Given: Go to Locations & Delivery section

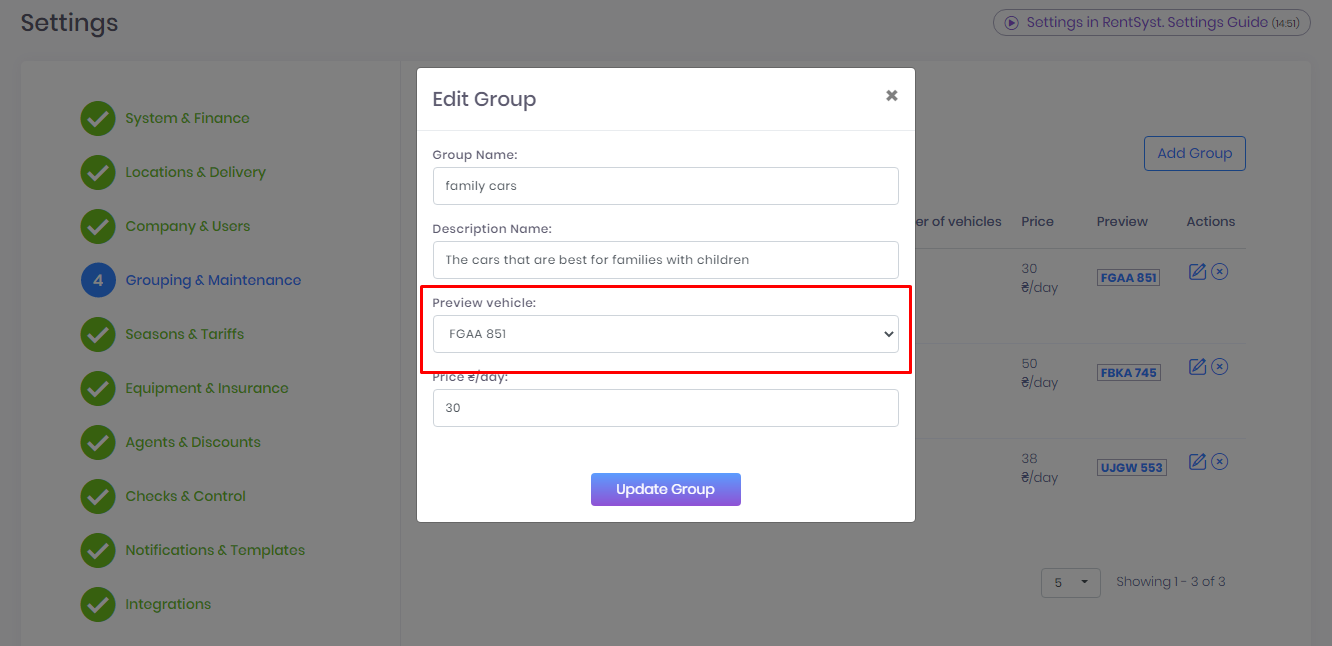Looking at the screenshot, I should coord(195,173).
